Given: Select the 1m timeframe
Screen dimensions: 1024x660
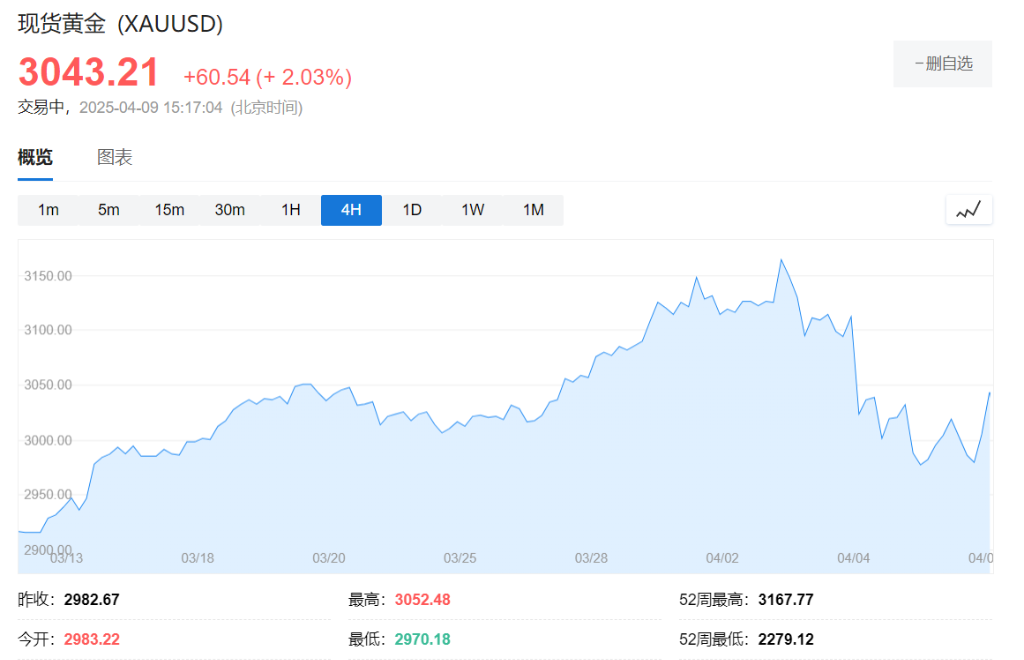Looking at the screenshot, I should (48, 210).
